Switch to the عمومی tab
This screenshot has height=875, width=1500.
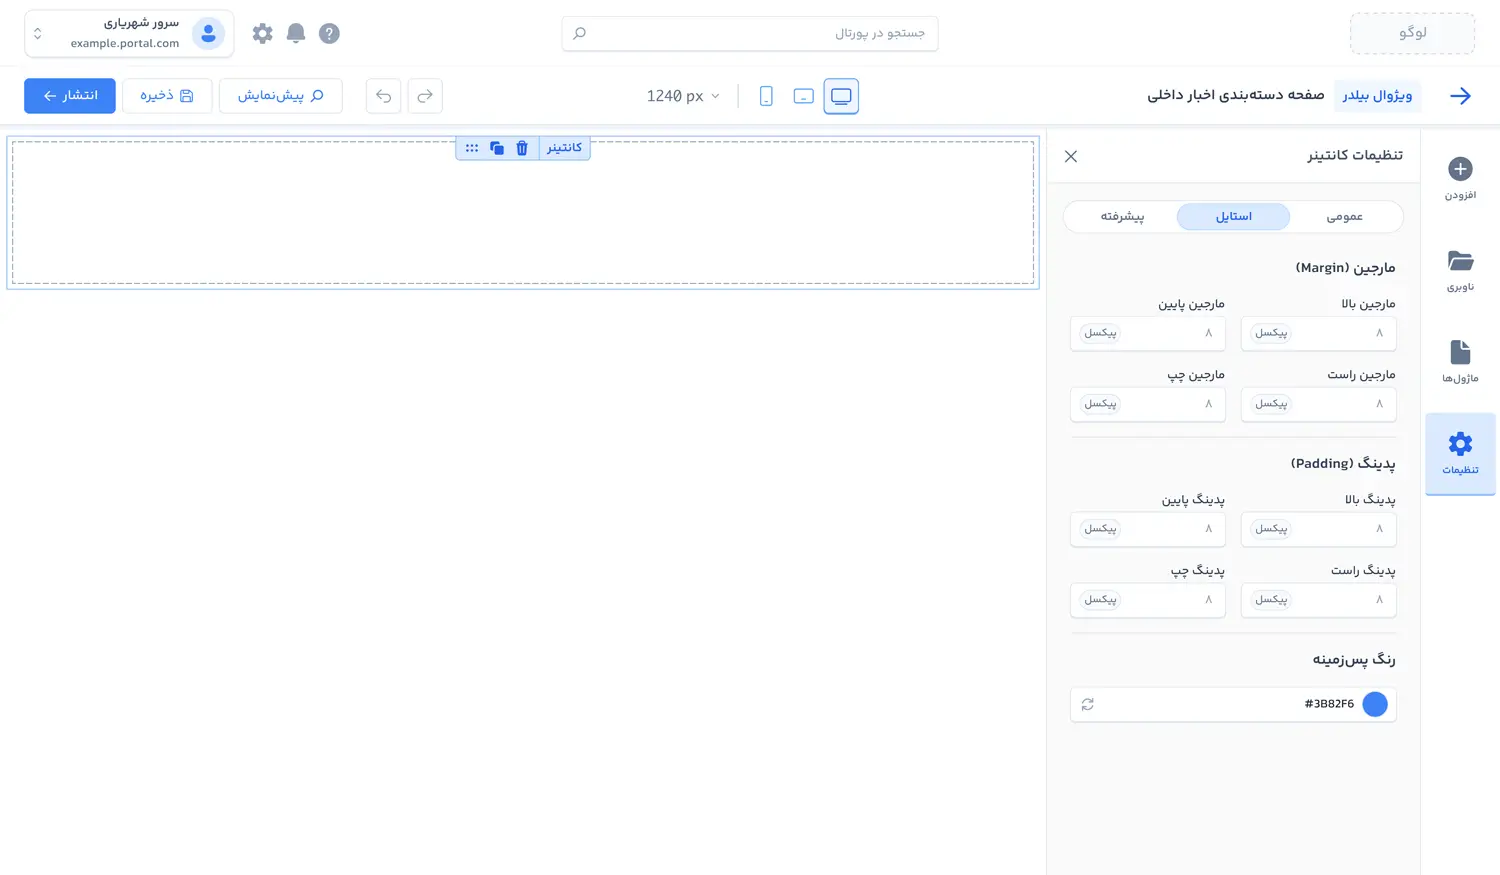pyautogui.click(x=1345, y=216)
